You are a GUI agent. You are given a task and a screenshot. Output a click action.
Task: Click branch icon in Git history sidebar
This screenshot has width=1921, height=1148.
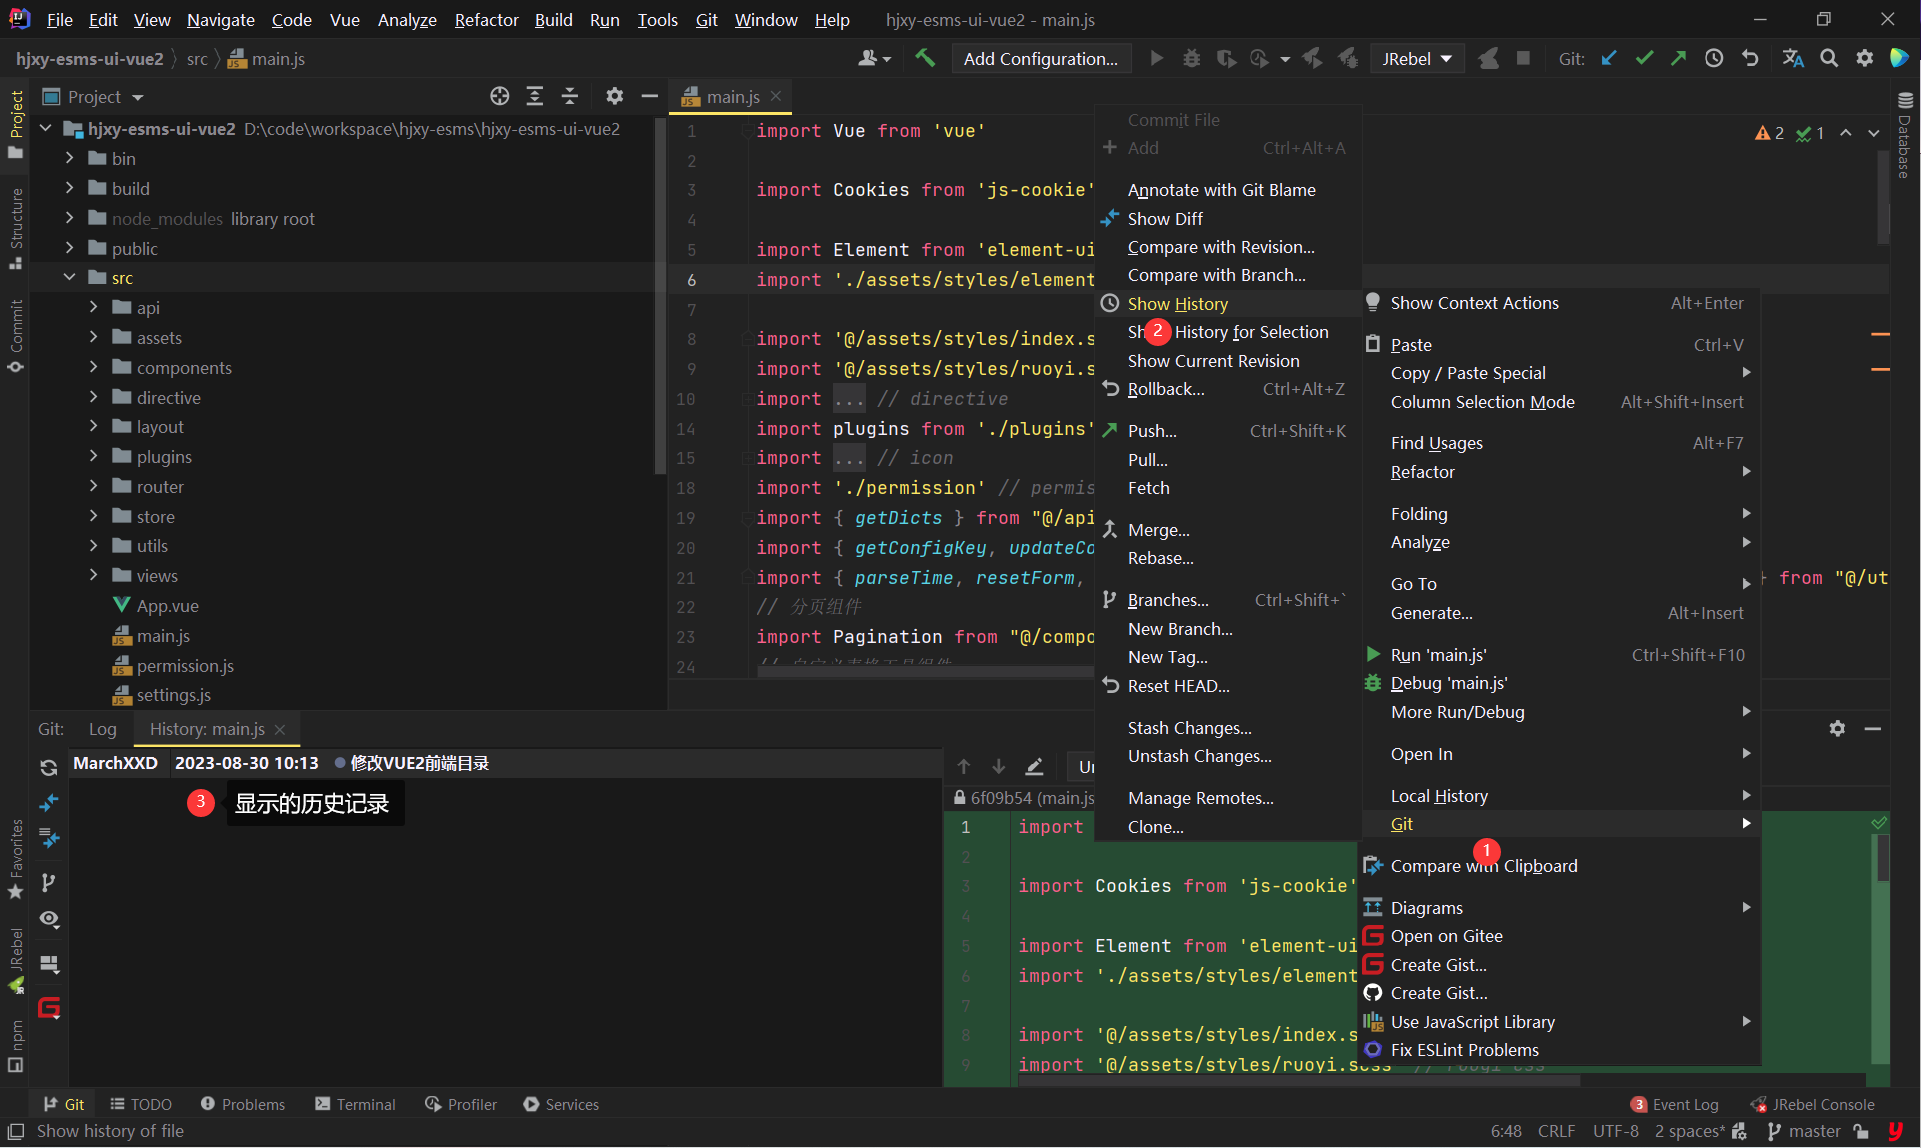pyautogui.click(x=48, y=882)
